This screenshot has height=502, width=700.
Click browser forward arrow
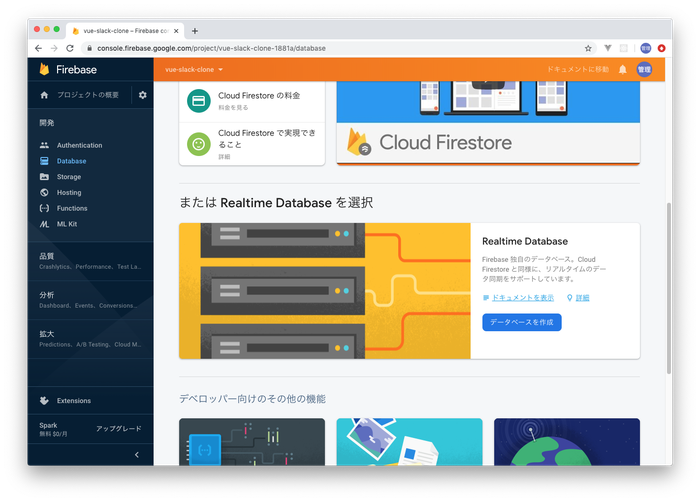point(54,48)
